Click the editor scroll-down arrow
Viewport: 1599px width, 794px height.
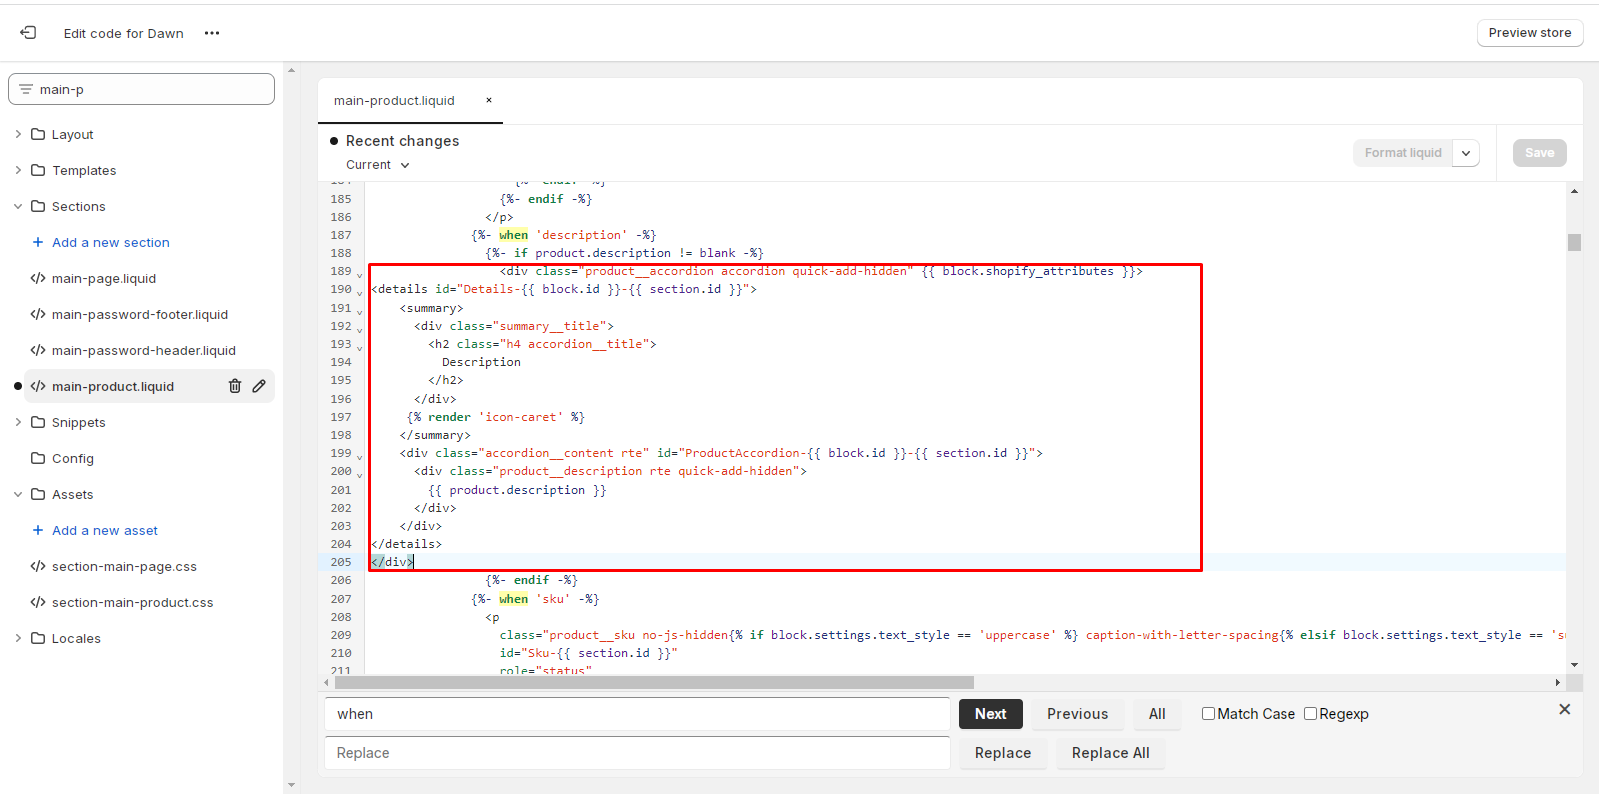1574,665
